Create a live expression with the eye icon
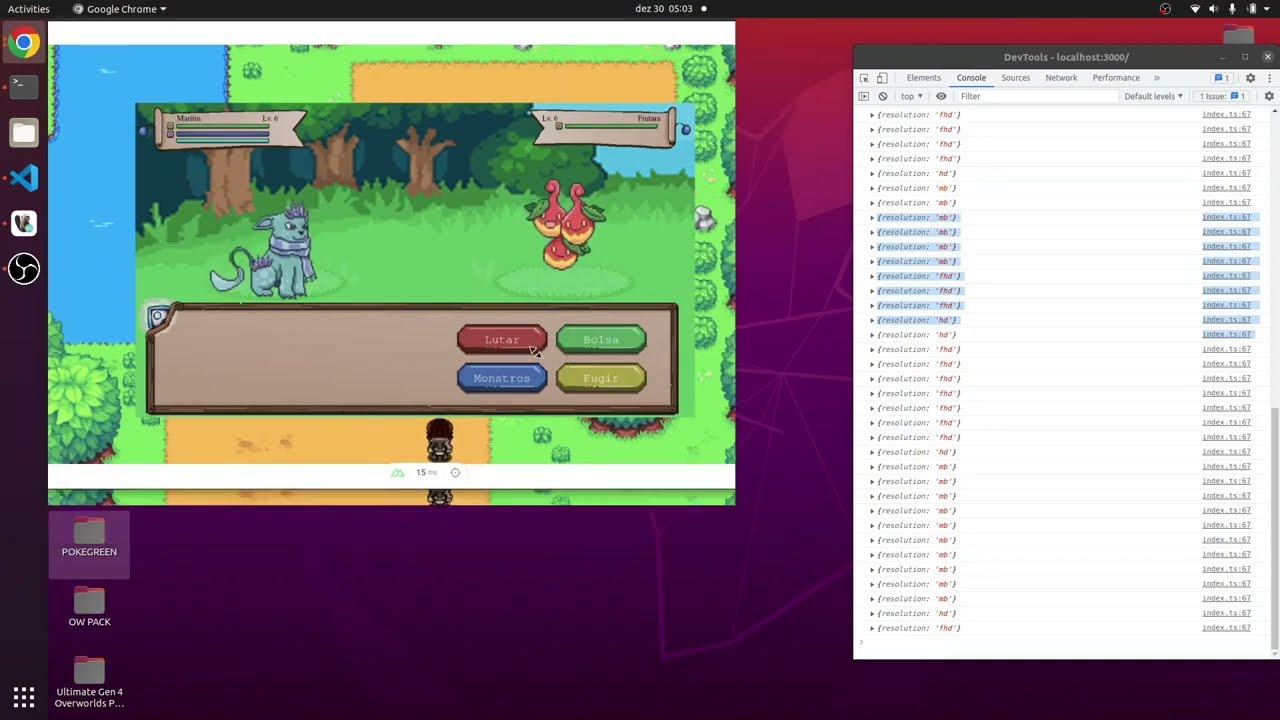The height and width of the screenshot is (720, 1280). click(941, 96)
